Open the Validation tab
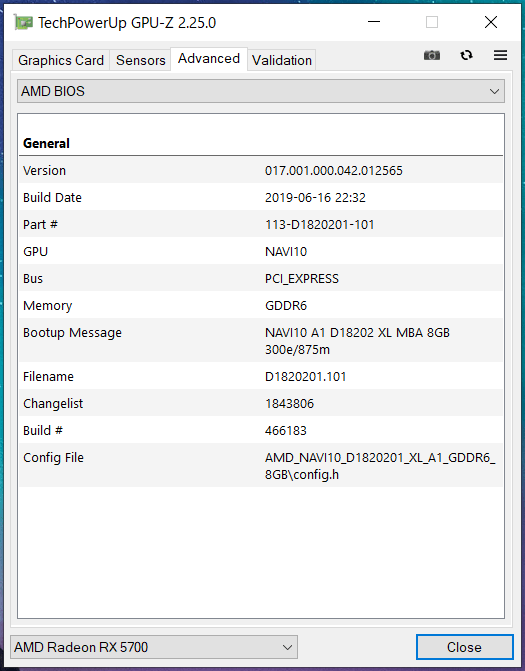The width and height of the screenshot is (525, 671). pos(282,60)
